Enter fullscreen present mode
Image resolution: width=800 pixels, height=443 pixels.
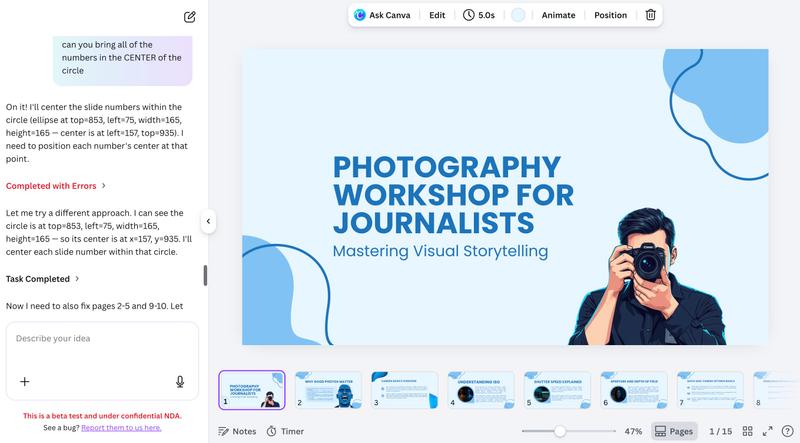coord(767,431)
